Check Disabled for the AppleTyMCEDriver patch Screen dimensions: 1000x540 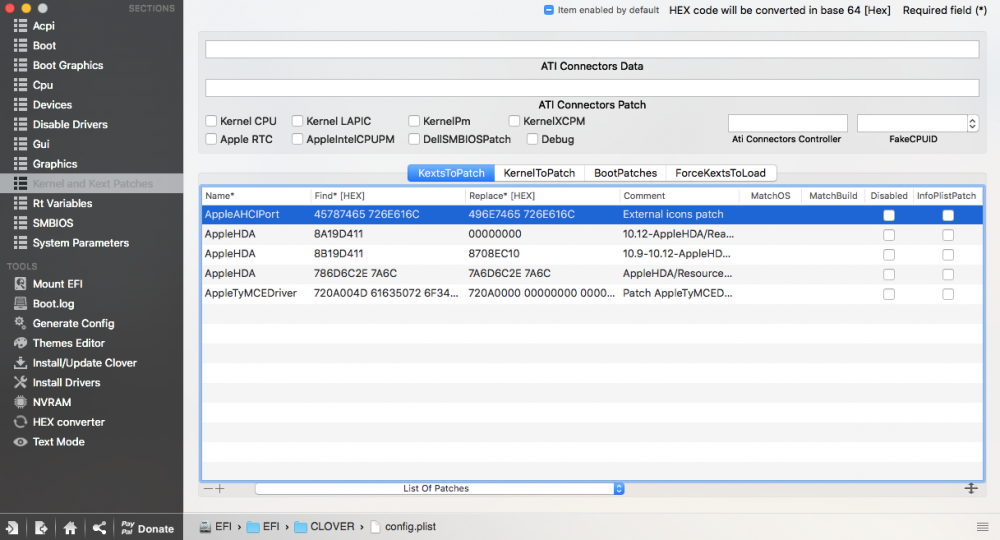coord(889,294)
